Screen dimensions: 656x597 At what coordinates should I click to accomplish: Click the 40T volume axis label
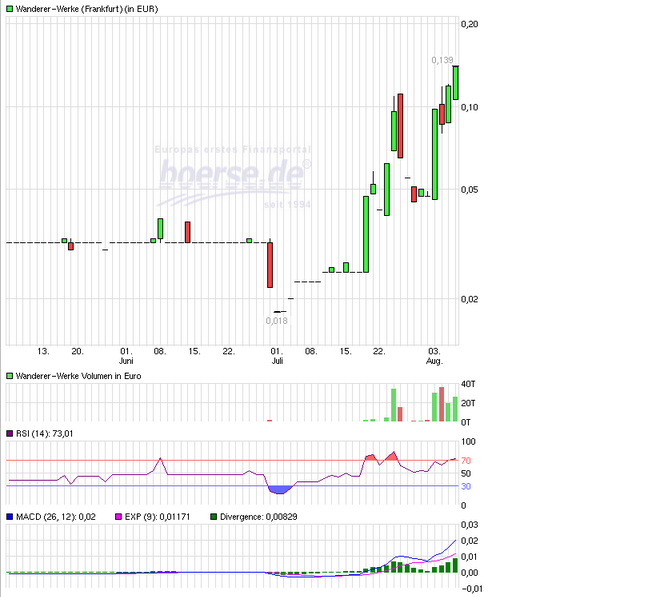(x=468, y=384)
